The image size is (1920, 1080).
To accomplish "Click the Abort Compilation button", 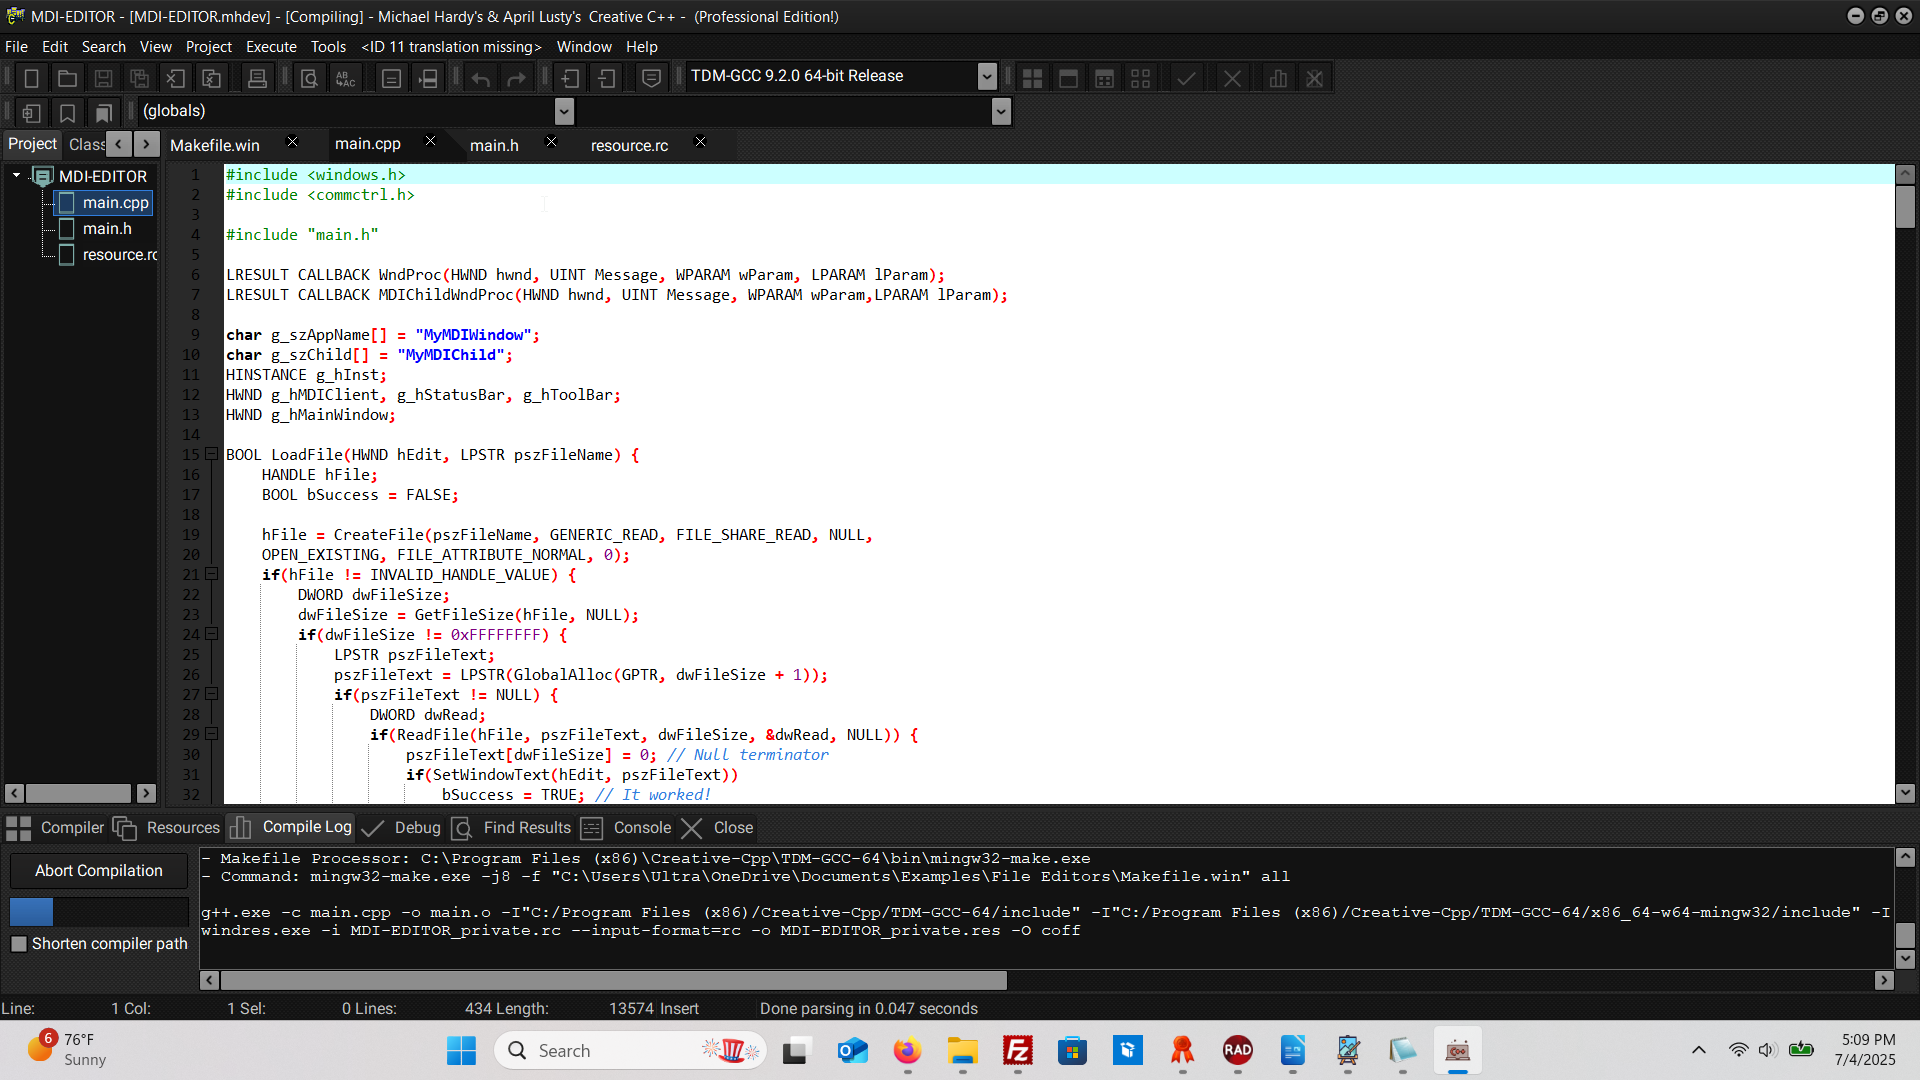I will pos(99,871).
